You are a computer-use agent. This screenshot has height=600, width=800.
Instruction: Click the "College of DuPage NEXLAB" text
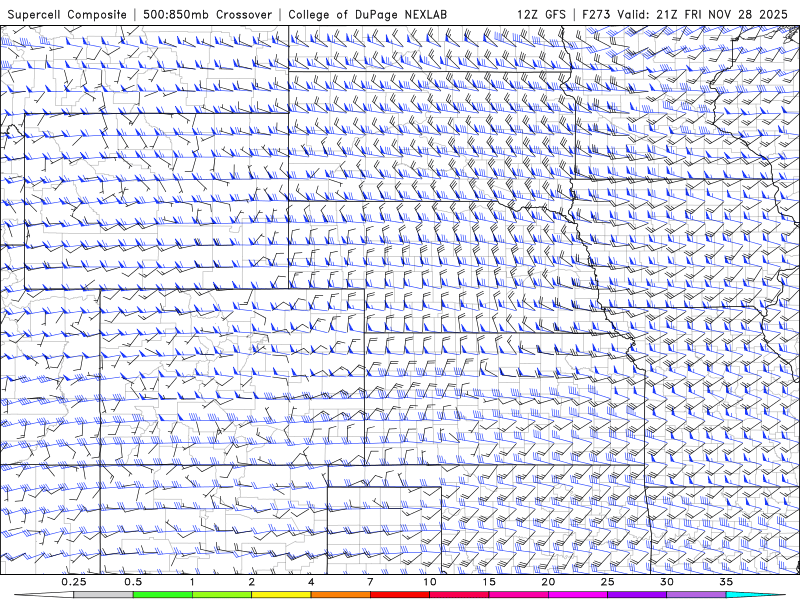click(367, 14)
